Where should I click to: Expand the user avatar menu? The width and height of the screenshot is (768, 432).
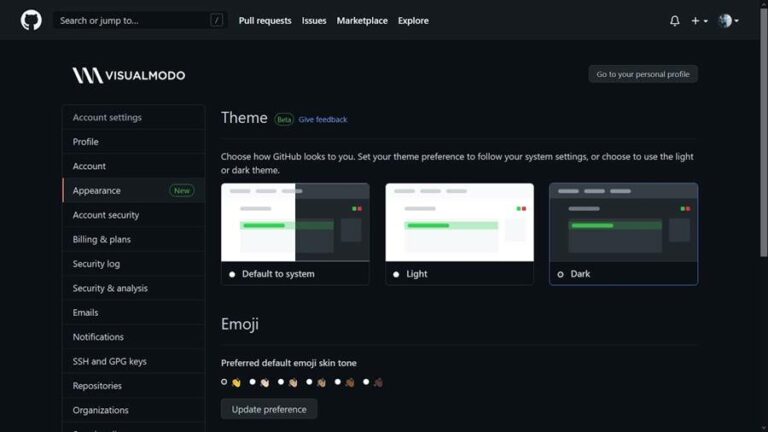[x=728, y=21]
